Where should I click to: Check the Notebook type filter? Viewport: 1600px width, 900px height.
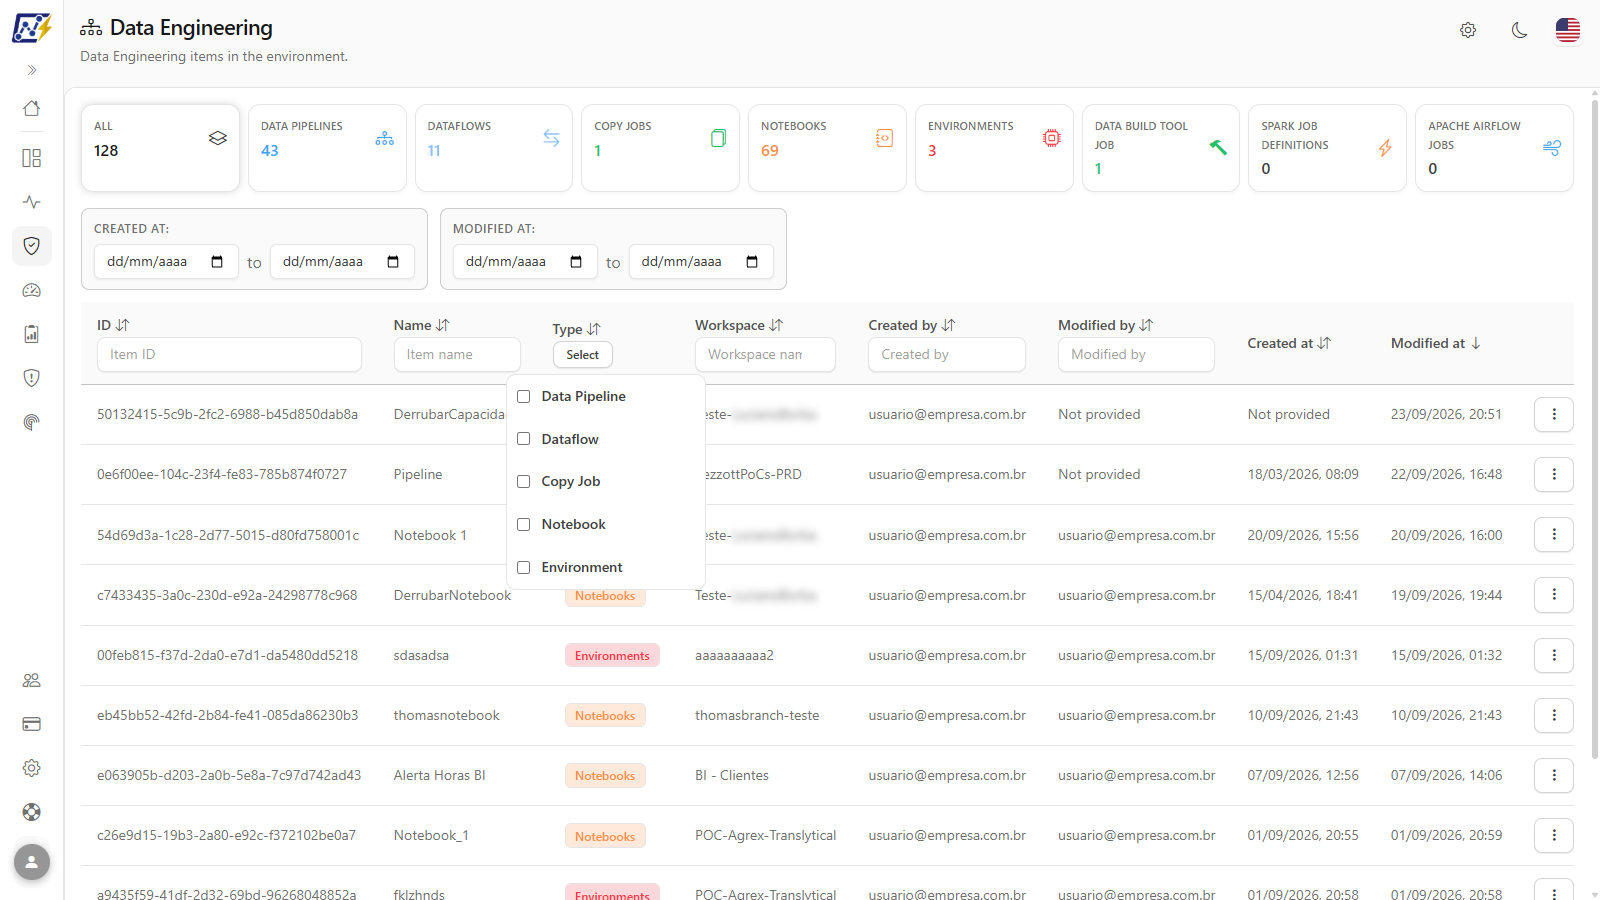pos(523,525)
